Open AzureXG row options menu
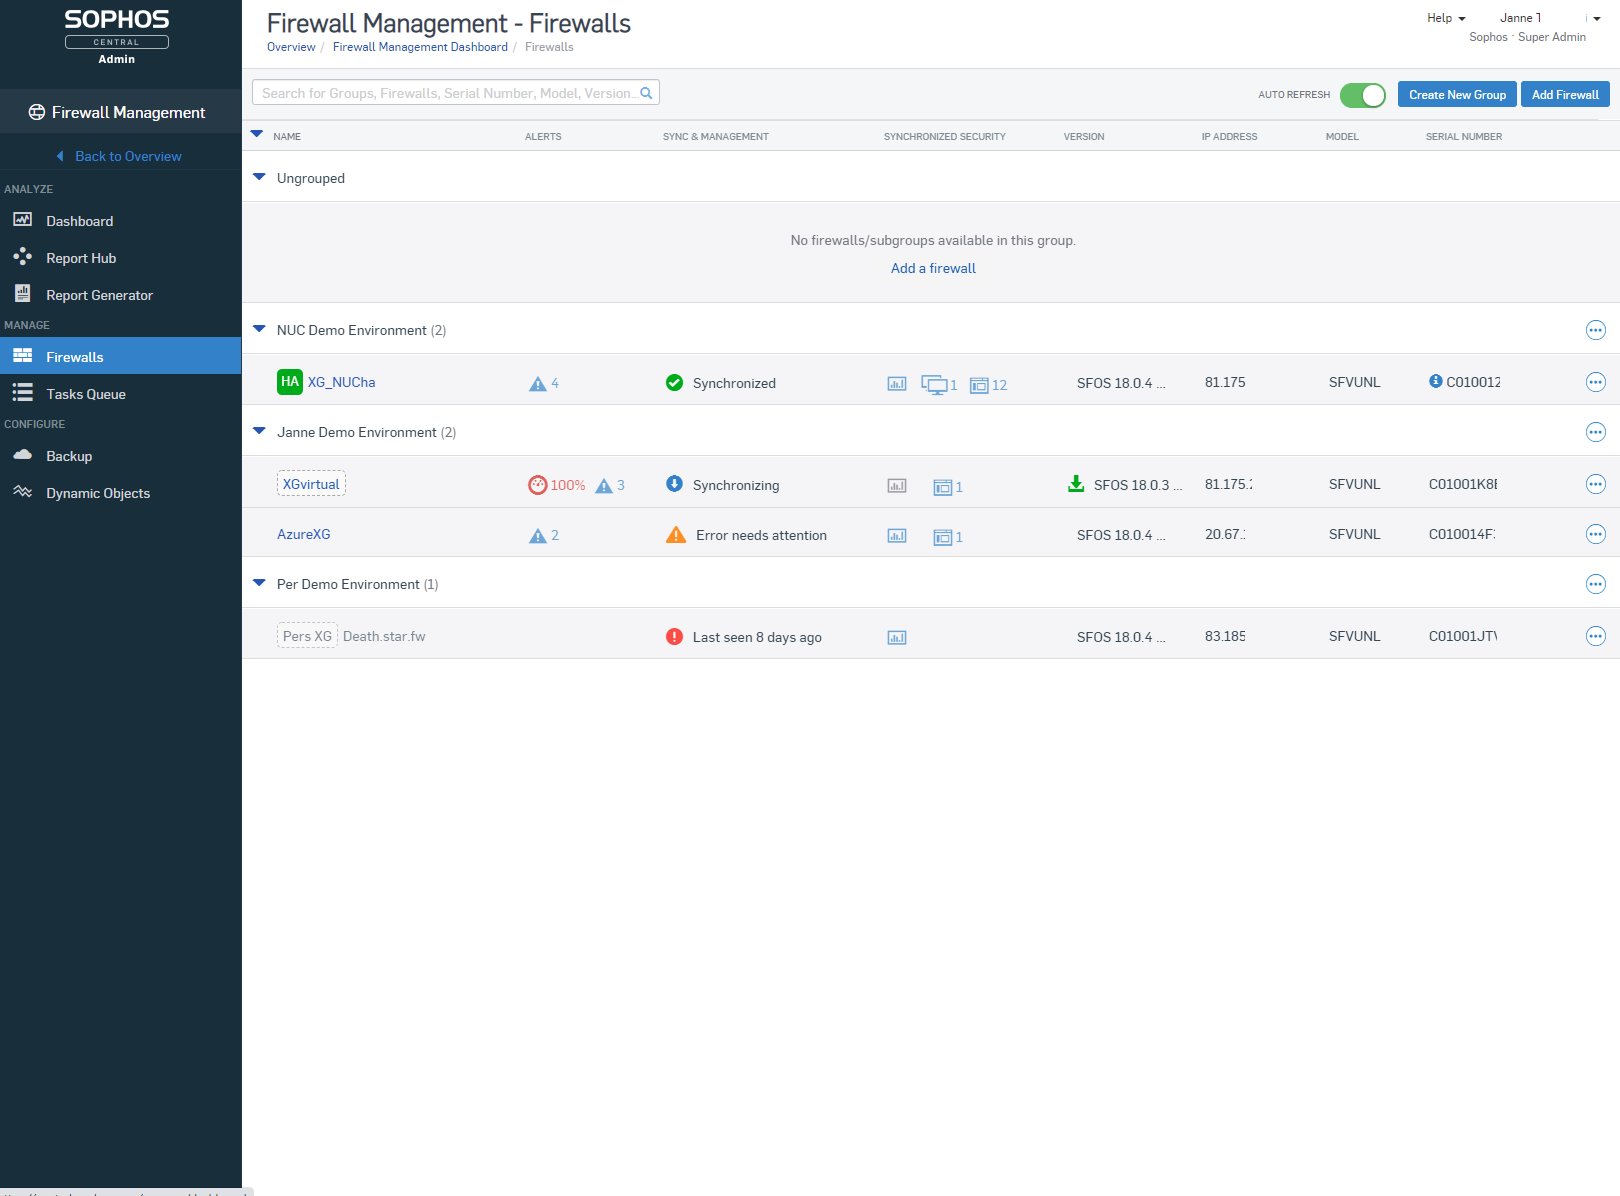 tap(1596, 534)
